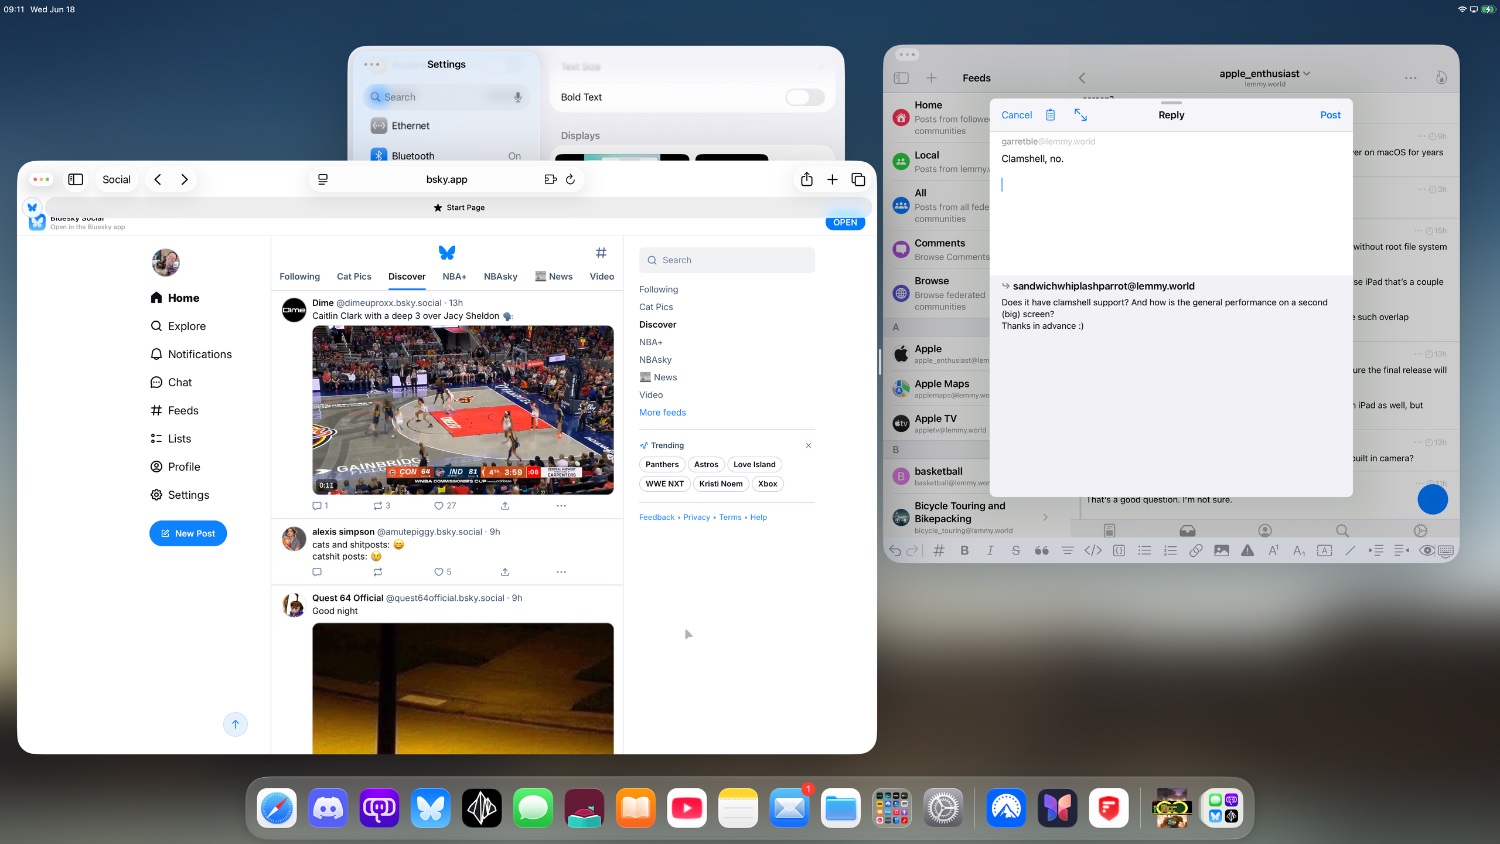Click the hashtag feeds icon above the timeline
Viewport: 1500px width, 844px height.
click(x=601, y=253)
